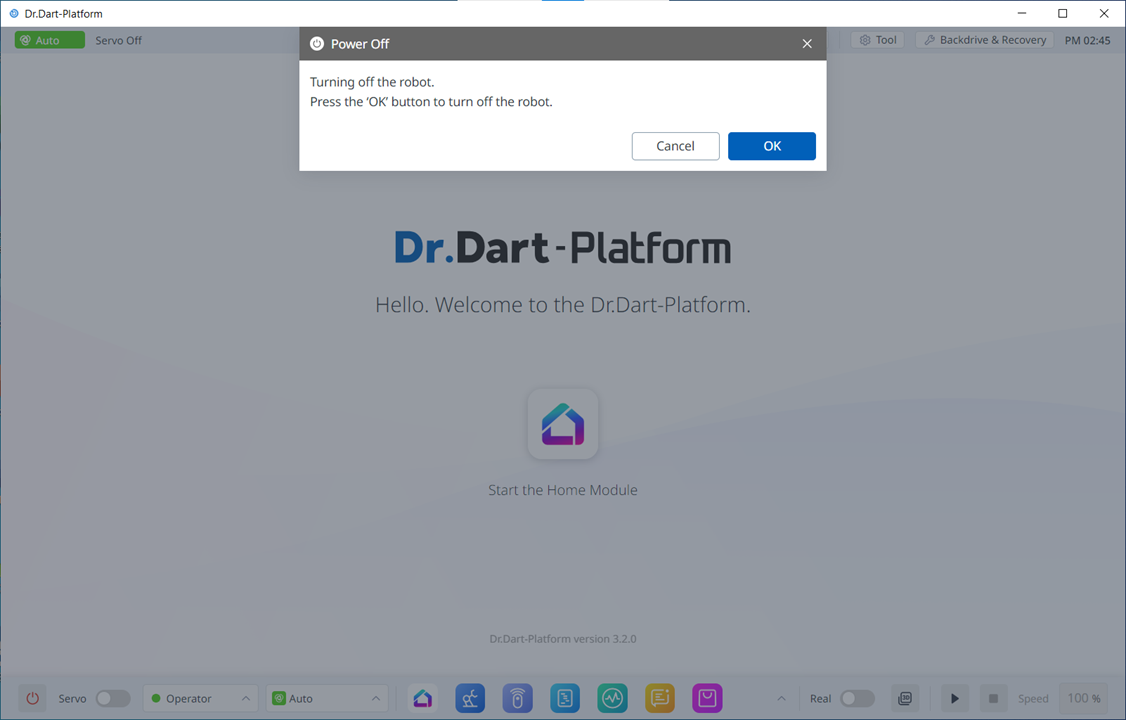Image resolution: width=1126 pixels, height=720 pixels.
Task: Open the Home module icon in dock
Action: pos(423,698)
